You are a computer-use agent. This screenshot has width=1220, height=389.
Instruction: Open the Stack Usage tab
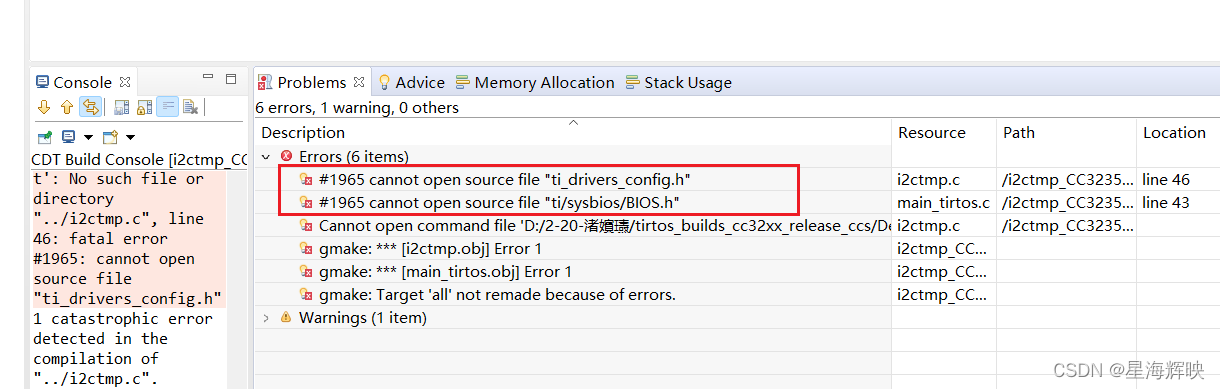[x=679, y=82]
